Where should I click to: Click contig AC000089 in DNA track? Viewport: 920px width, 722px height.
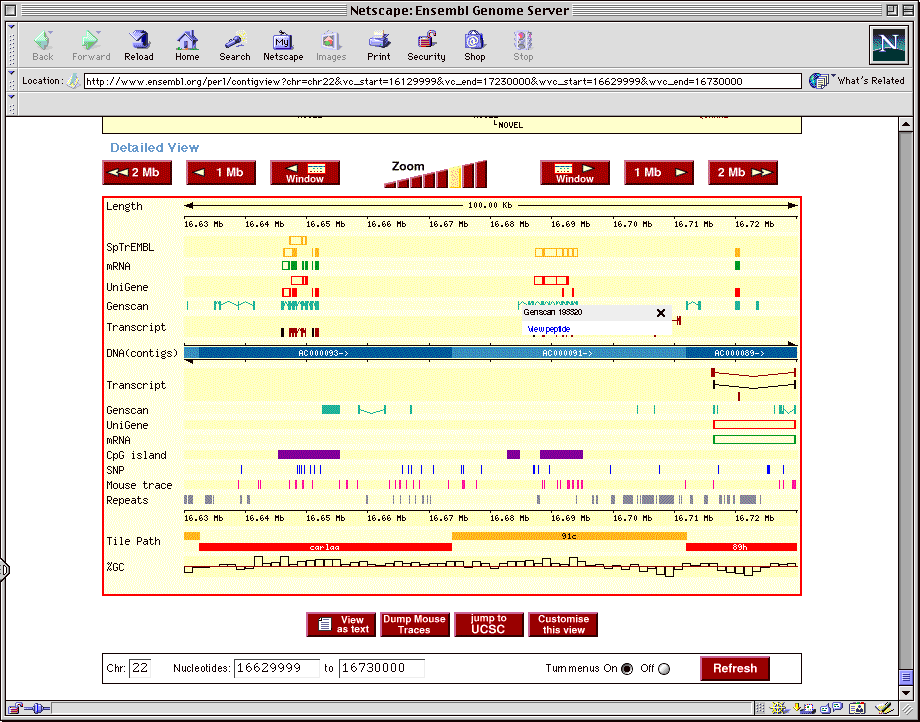coord(741,353)
